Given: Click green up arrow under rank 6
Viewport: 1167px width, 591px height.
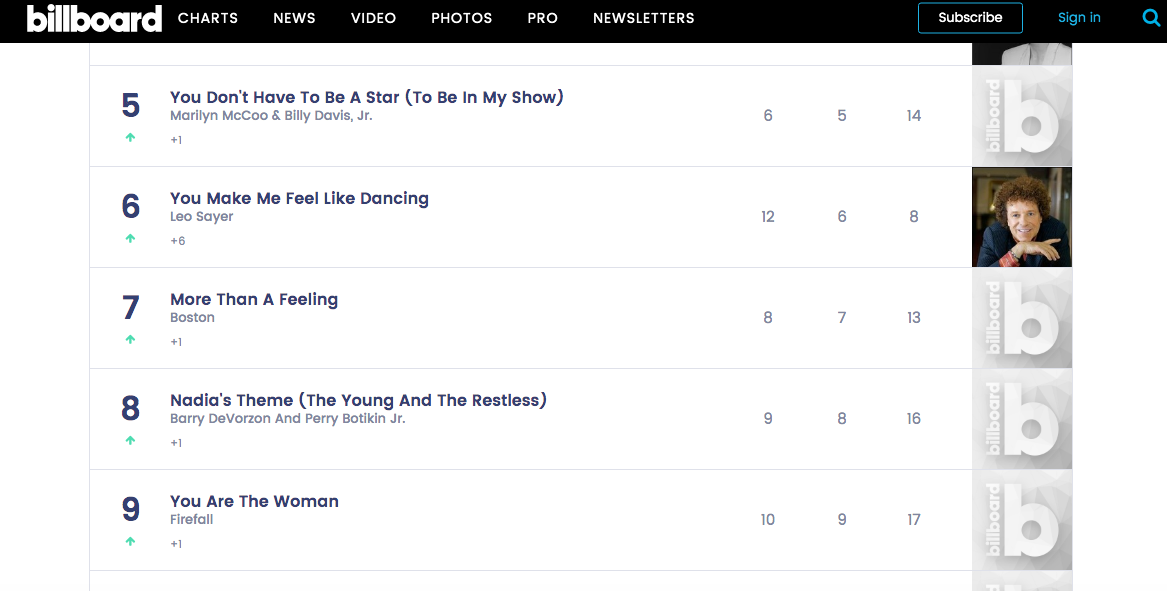Looking at the screenshot, I should pos(130,239).
